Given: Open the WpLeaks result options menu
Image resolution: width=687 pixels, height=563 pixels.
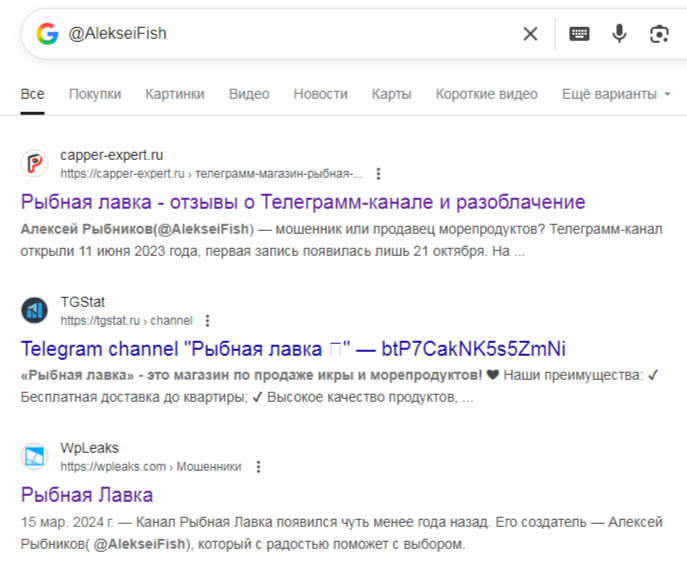Looking at the screenshot, I should pyautogui.click(x=259, y=467).
